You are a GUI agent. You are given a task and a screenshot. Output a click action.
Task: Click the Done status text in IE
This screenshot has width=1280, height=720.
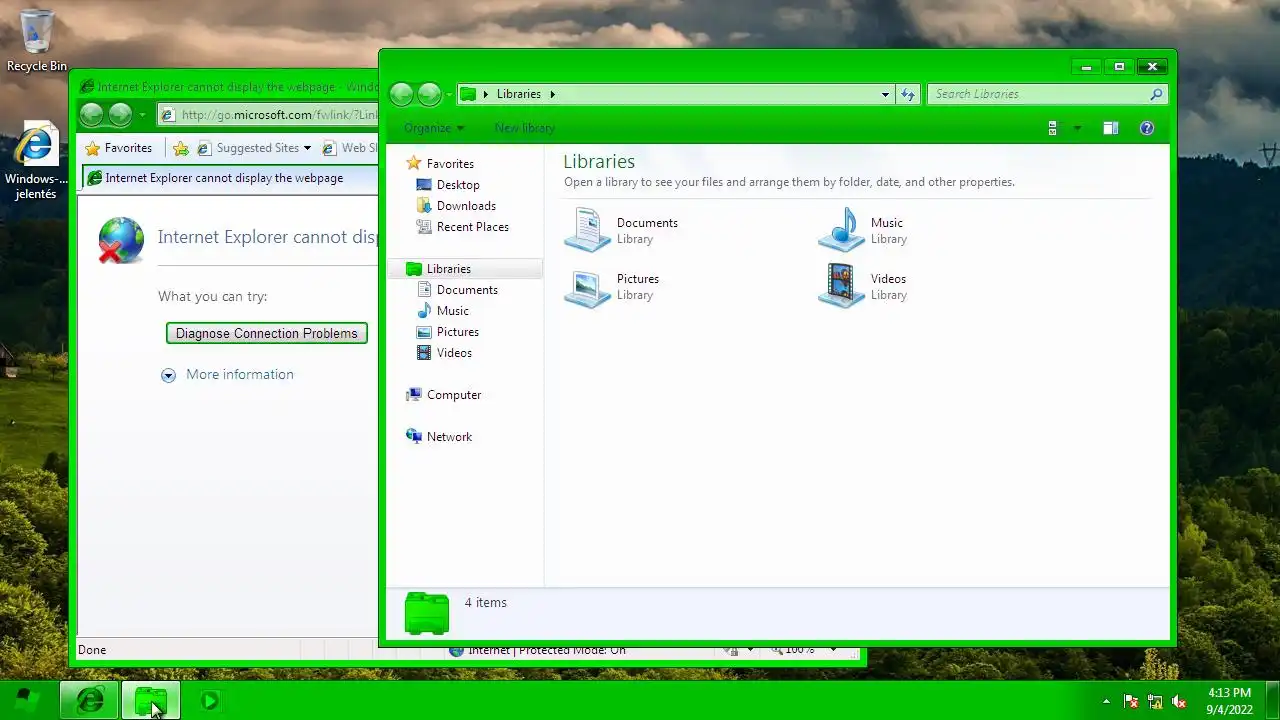click(92, 650)
